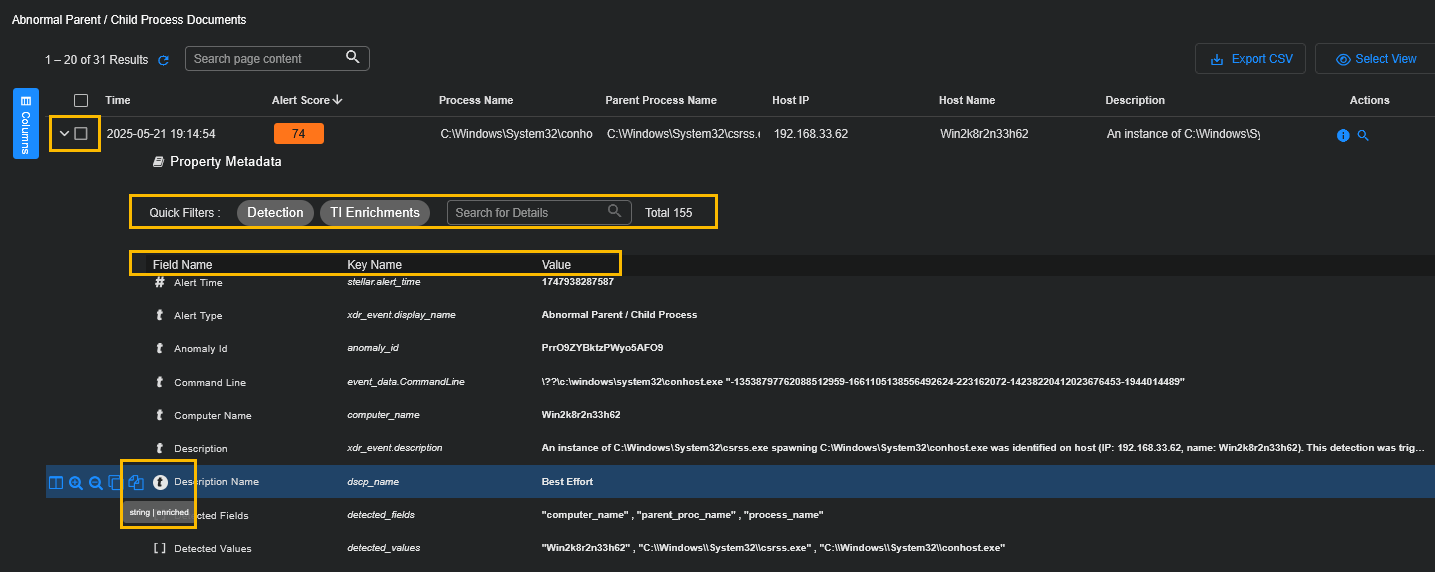Screen dimensions: 1435x572
Task: Toggle the TI Enrichments quick filter
Action: [375, 212]
